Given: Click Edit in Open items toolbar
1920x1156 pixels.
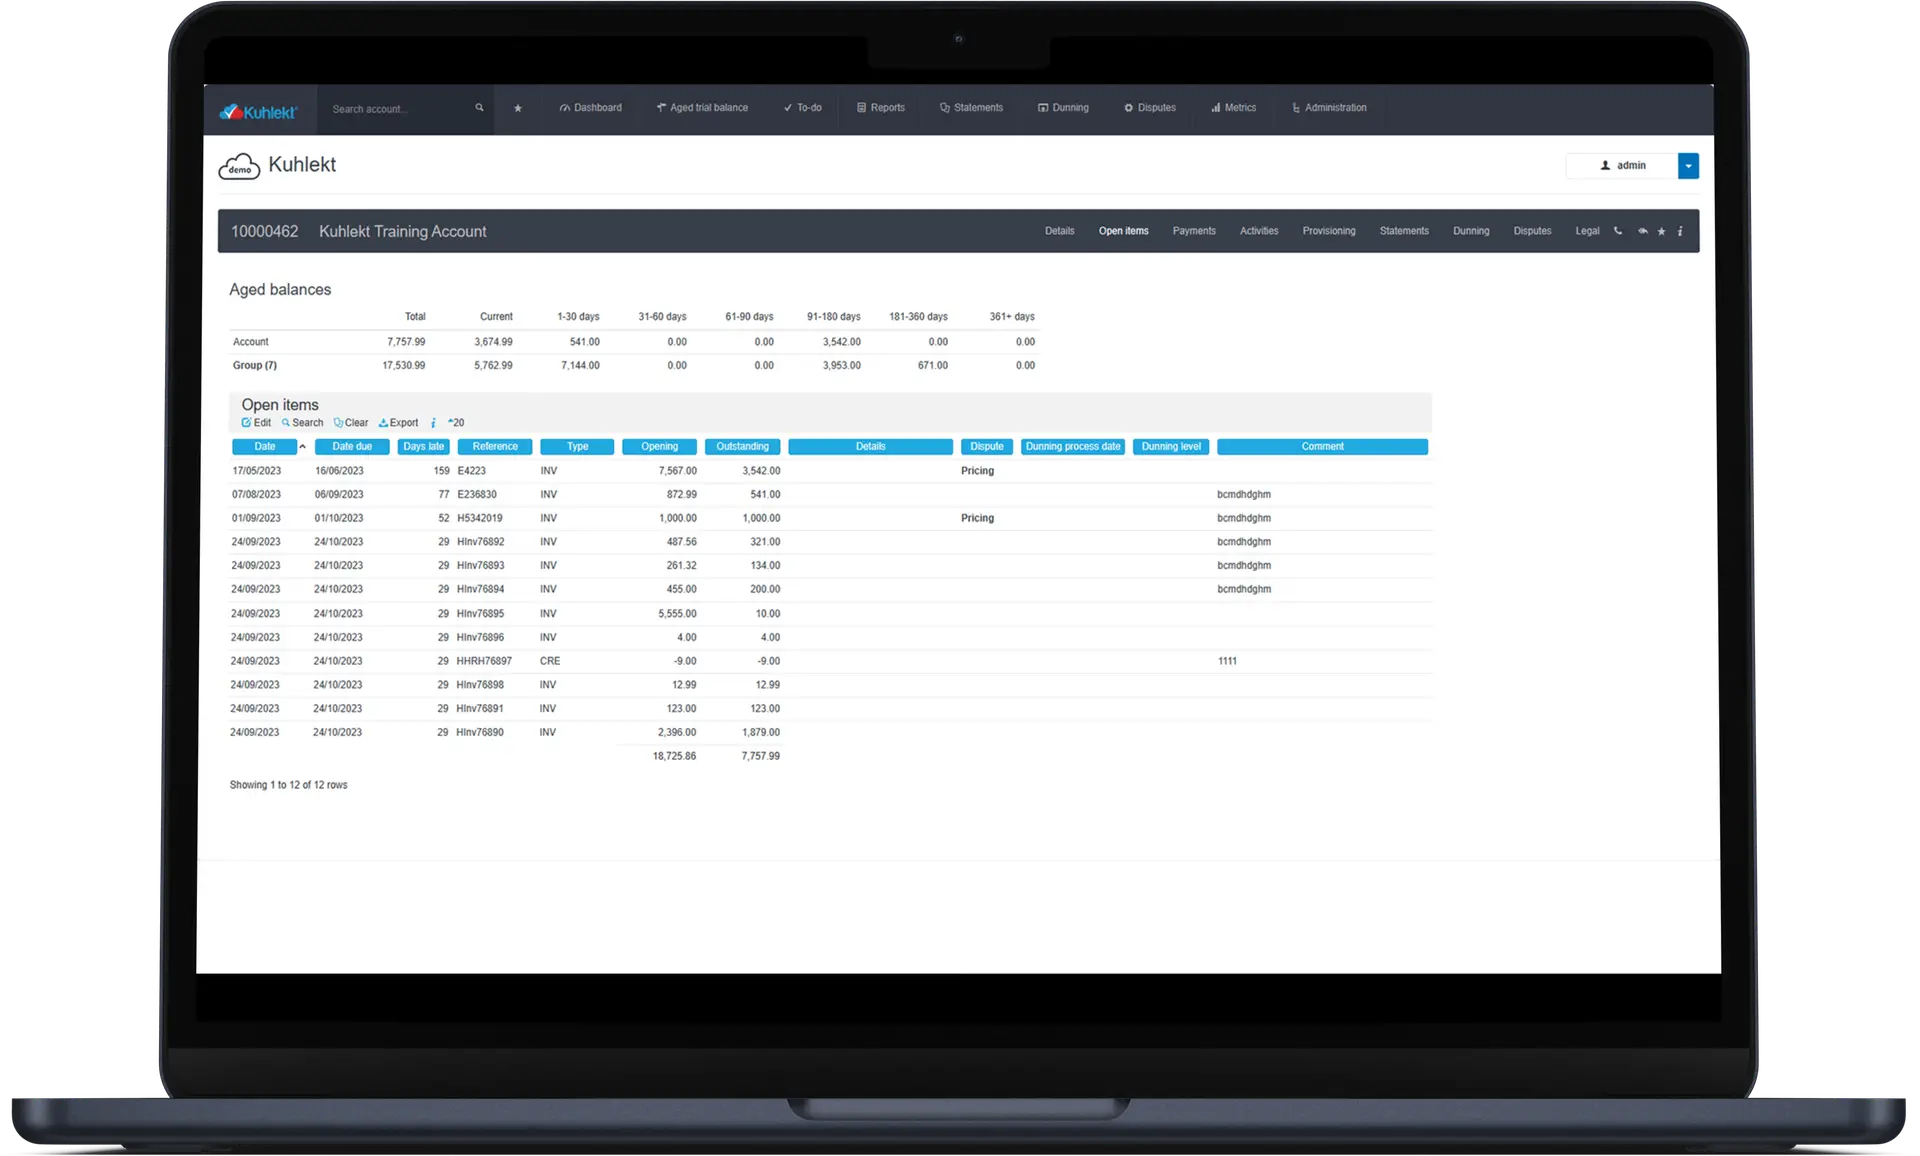Looking at the screenshot, I should pos(256,423).
